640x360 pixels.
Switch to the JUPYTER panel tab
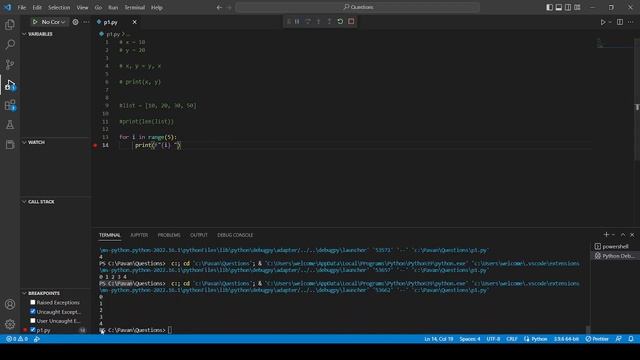click(139, 235)
